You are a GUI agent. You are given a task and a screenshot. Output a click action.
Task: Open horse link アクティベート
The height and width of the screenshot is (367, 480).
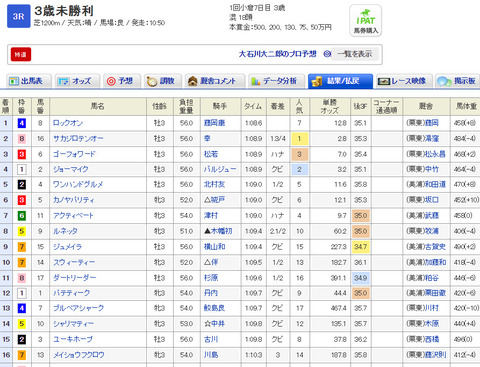click(x=73, y=216)
